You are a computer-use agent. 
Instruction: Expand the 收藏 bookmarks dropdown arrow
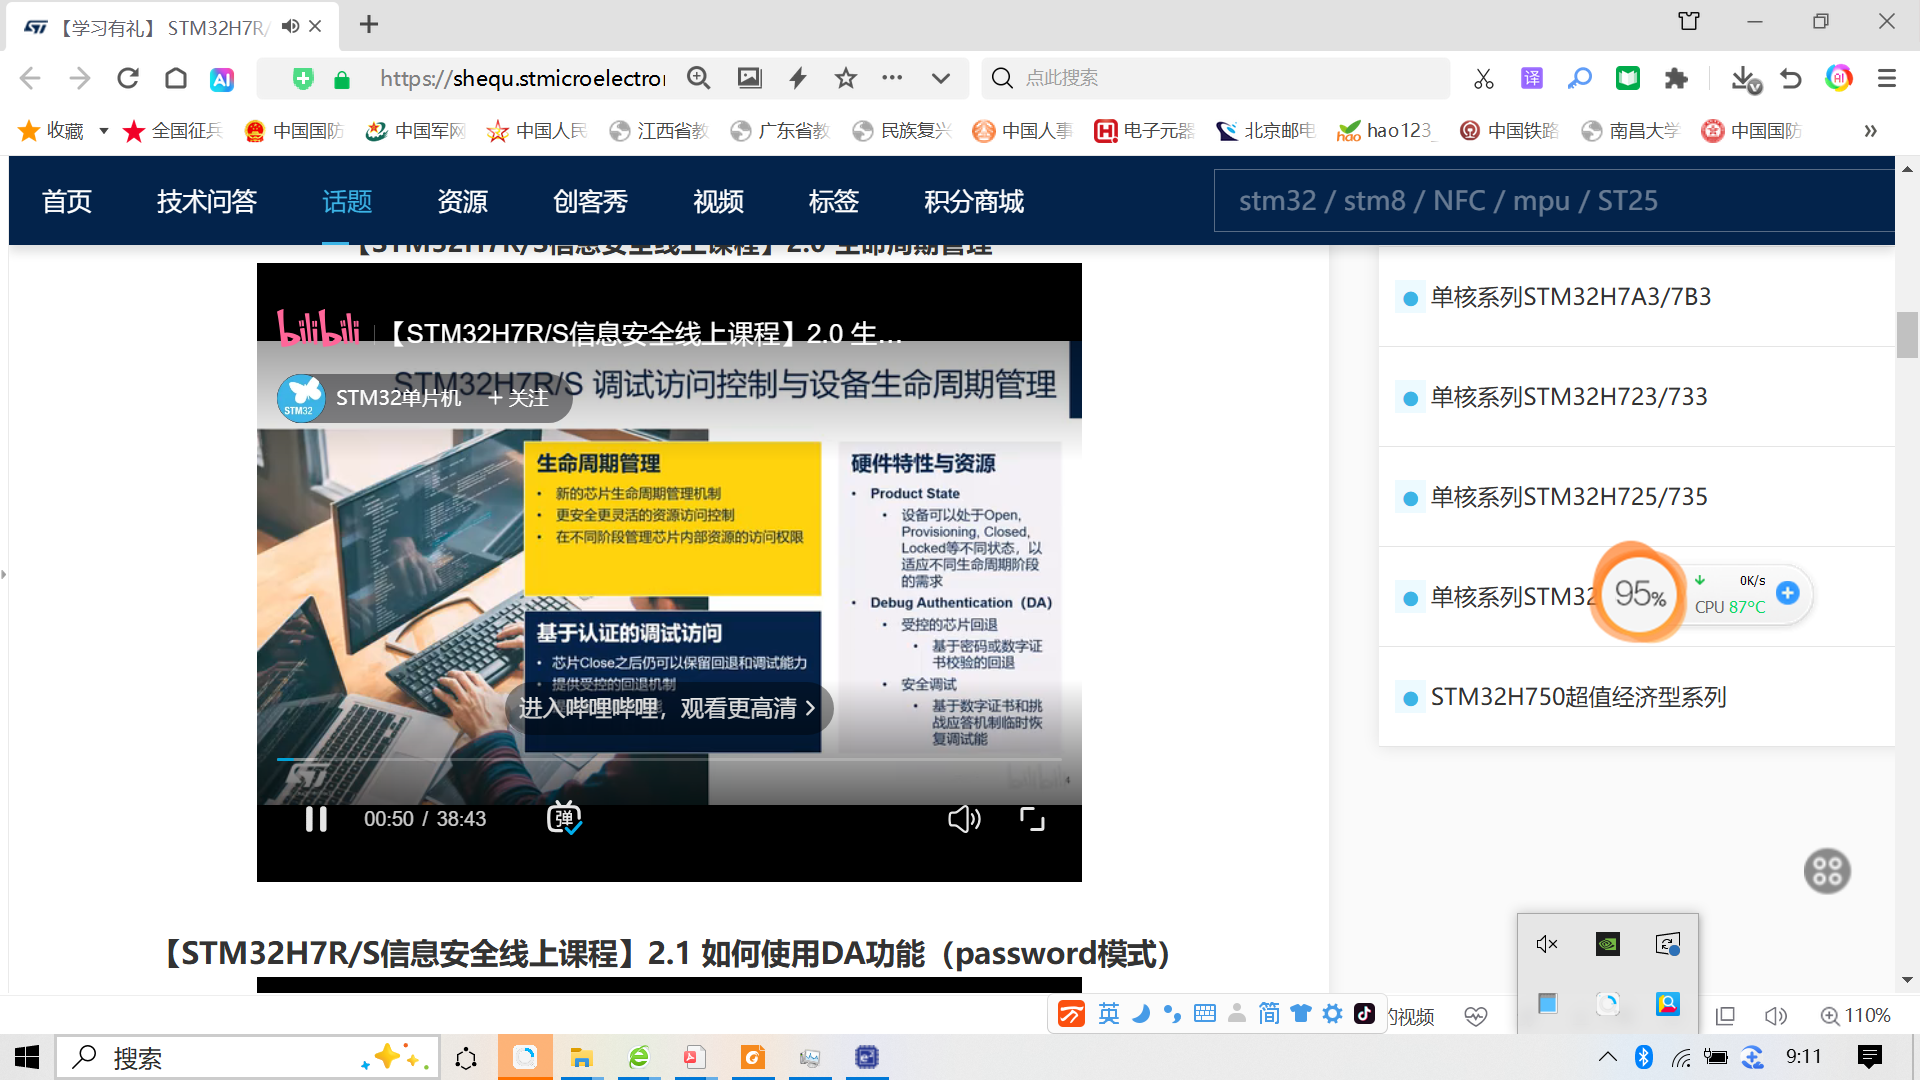click(103, 131)
